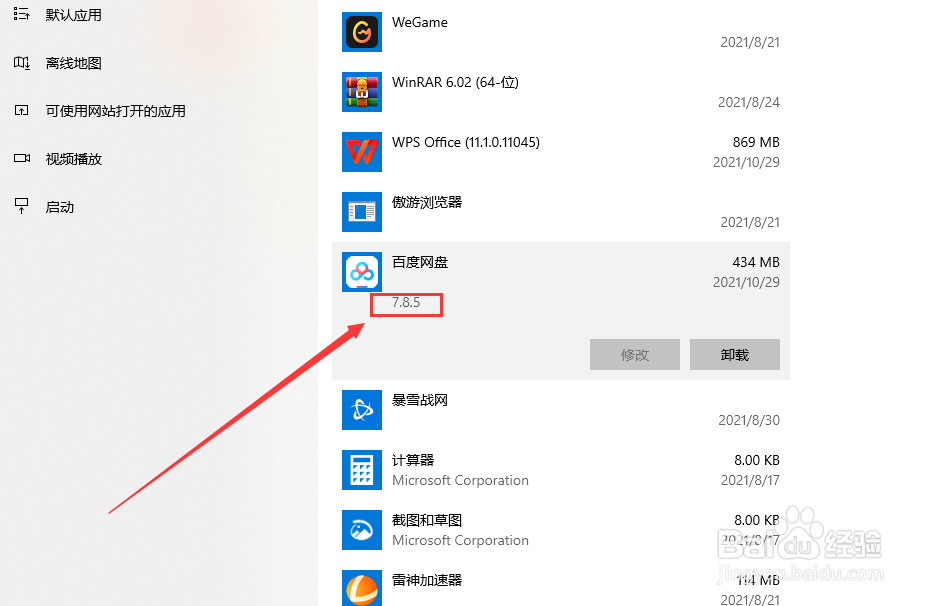This screenshot has height=606, width=935.
Task: Select the WPS Office app icon
Action: [362, 152]
